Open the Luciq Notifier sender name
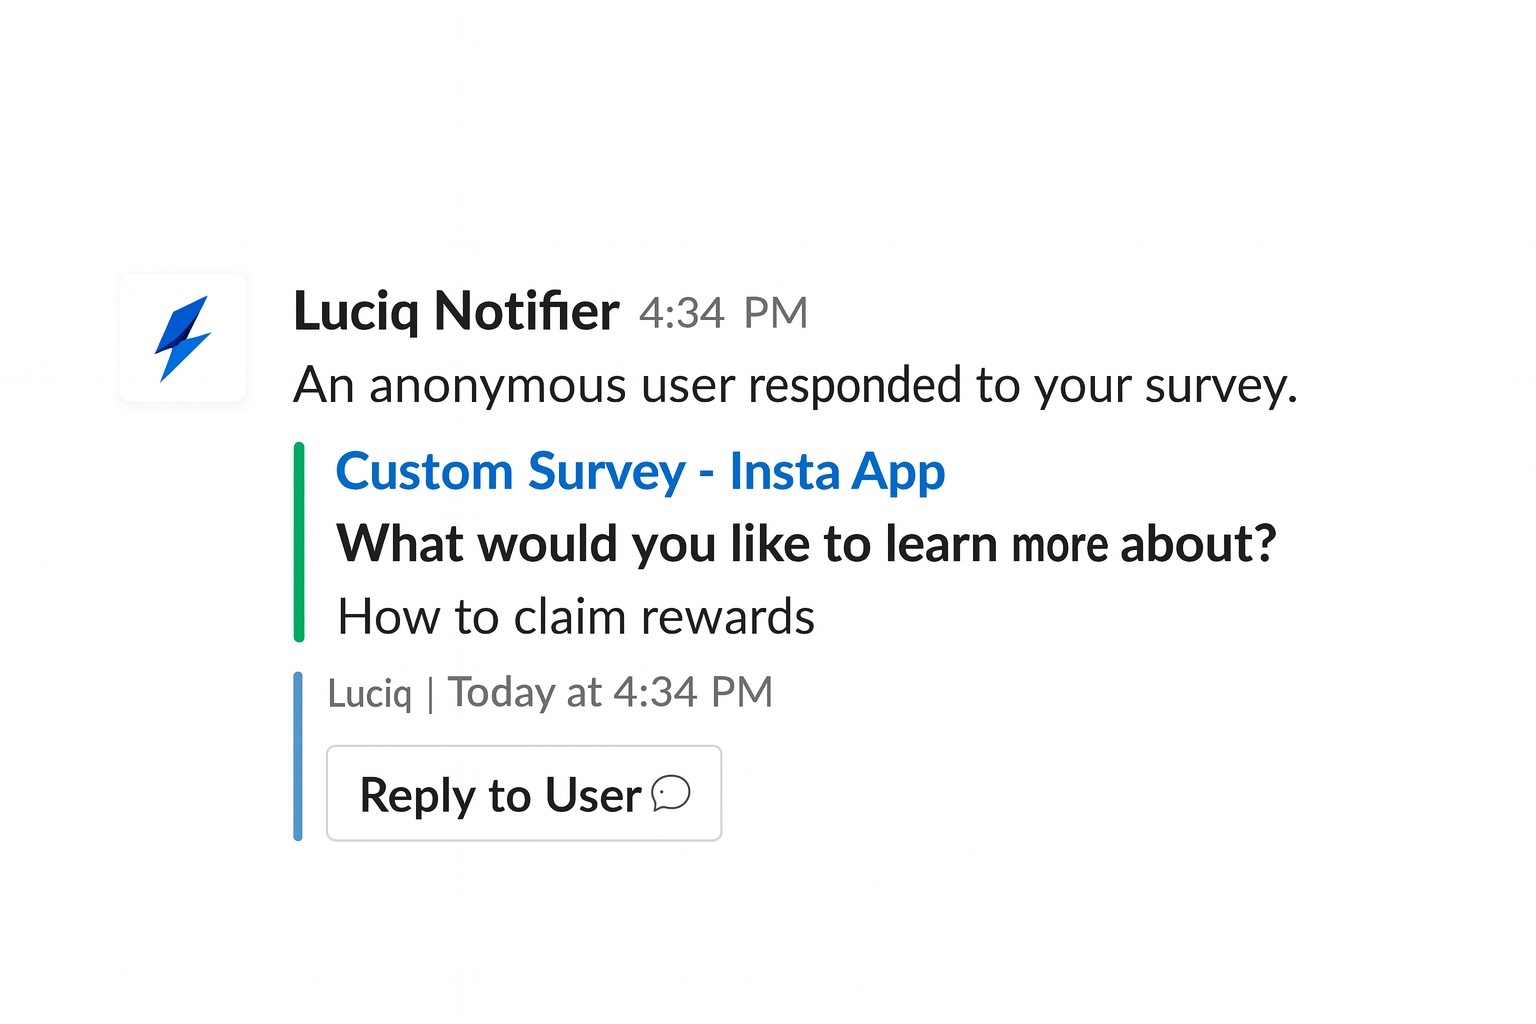This screenshot has width=1536, height=1024. pos(456,311)
